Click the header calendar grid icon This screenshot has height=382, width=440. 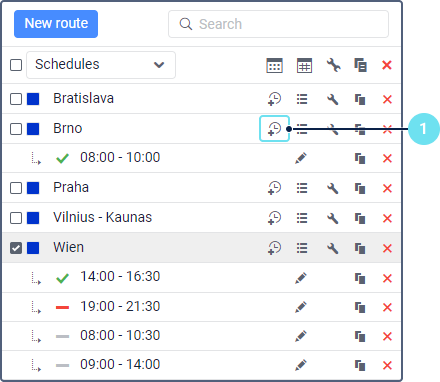click(x=304, y=65)
